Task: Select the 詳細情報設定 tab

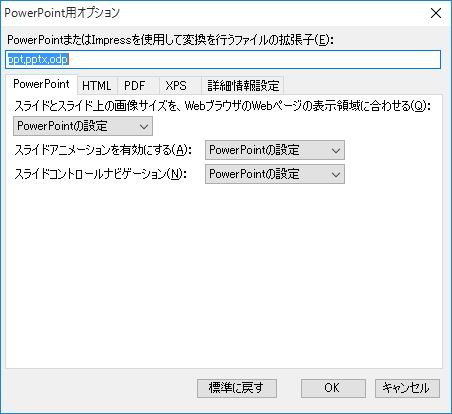Action: tap(243, 86)
